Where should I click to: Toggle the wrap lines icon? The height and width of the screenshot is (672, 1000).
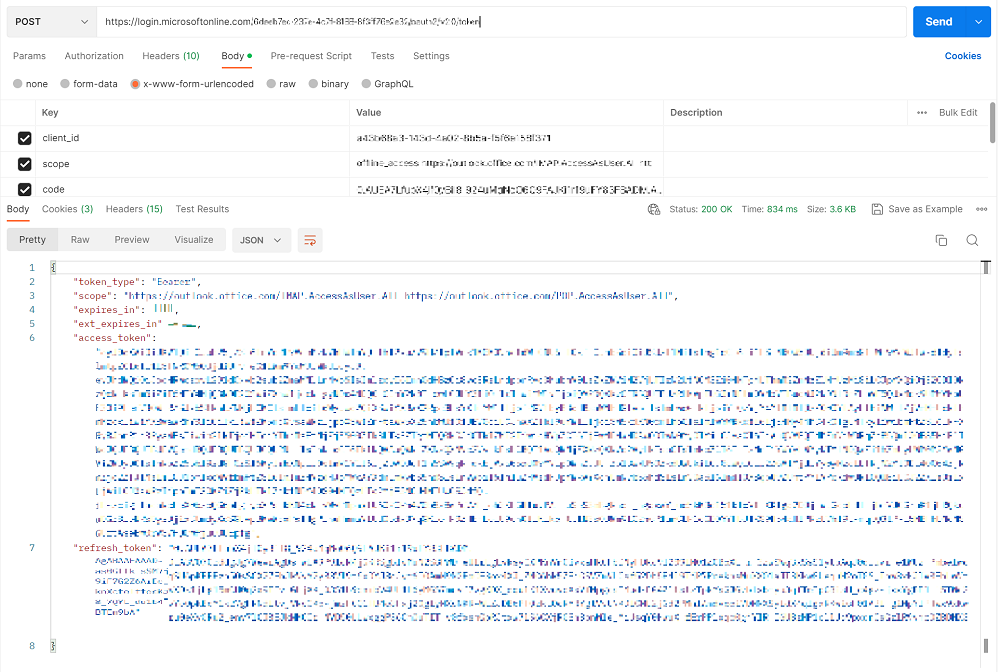click(x=310, y=240)
